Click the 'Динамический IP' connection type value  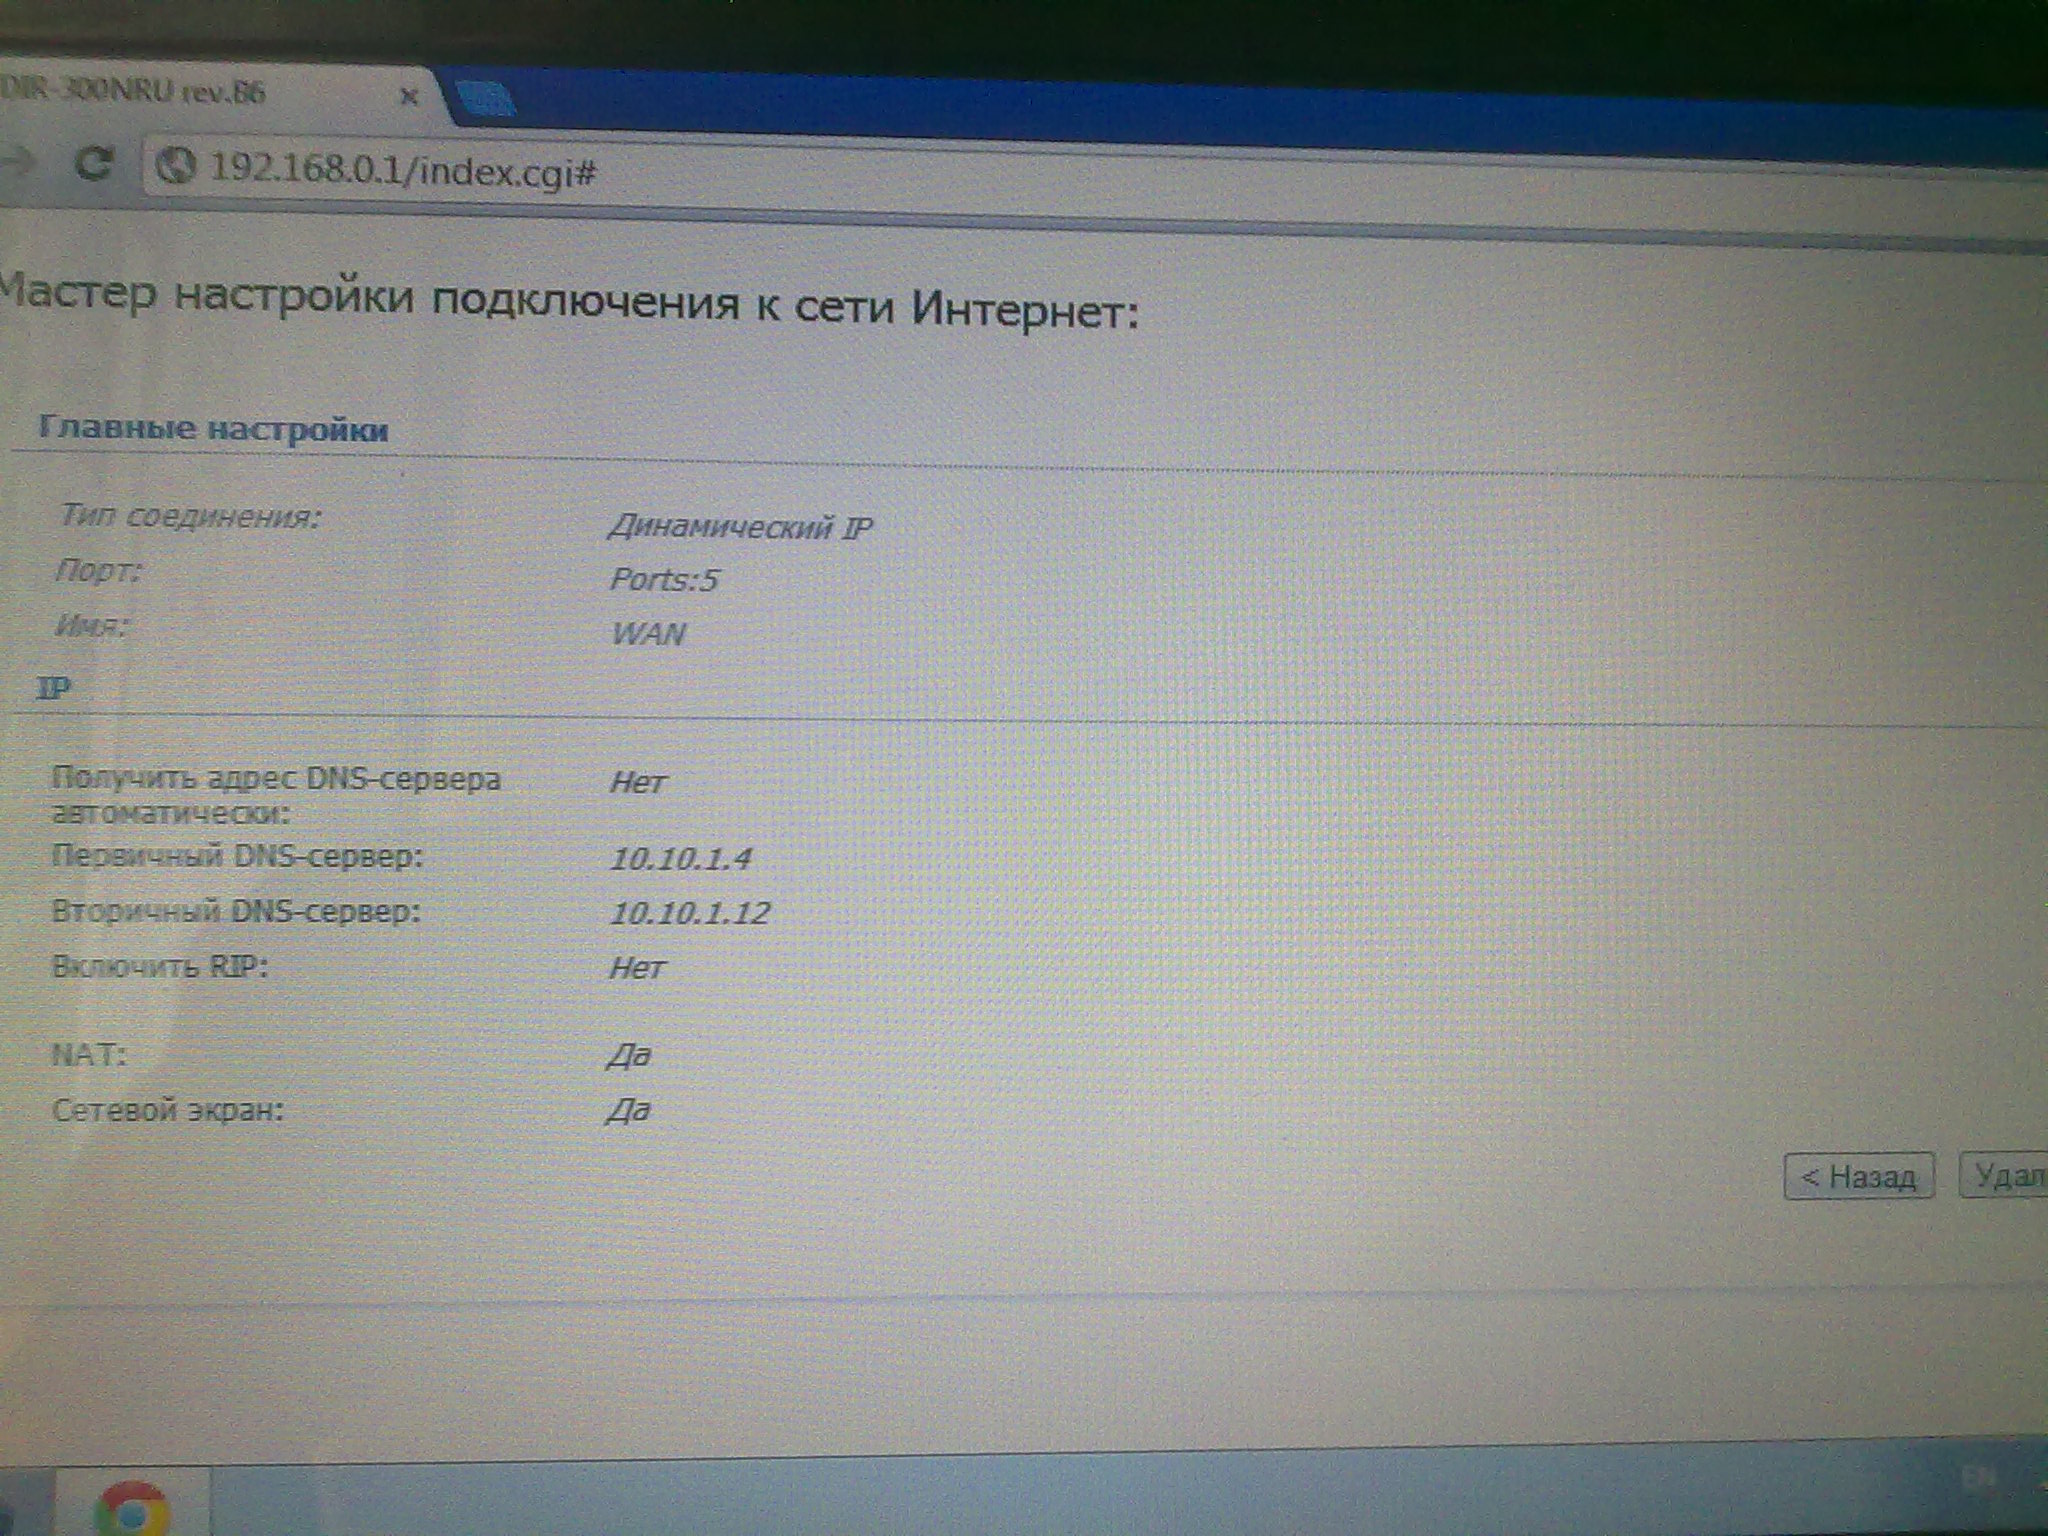[x=740, y=526]
